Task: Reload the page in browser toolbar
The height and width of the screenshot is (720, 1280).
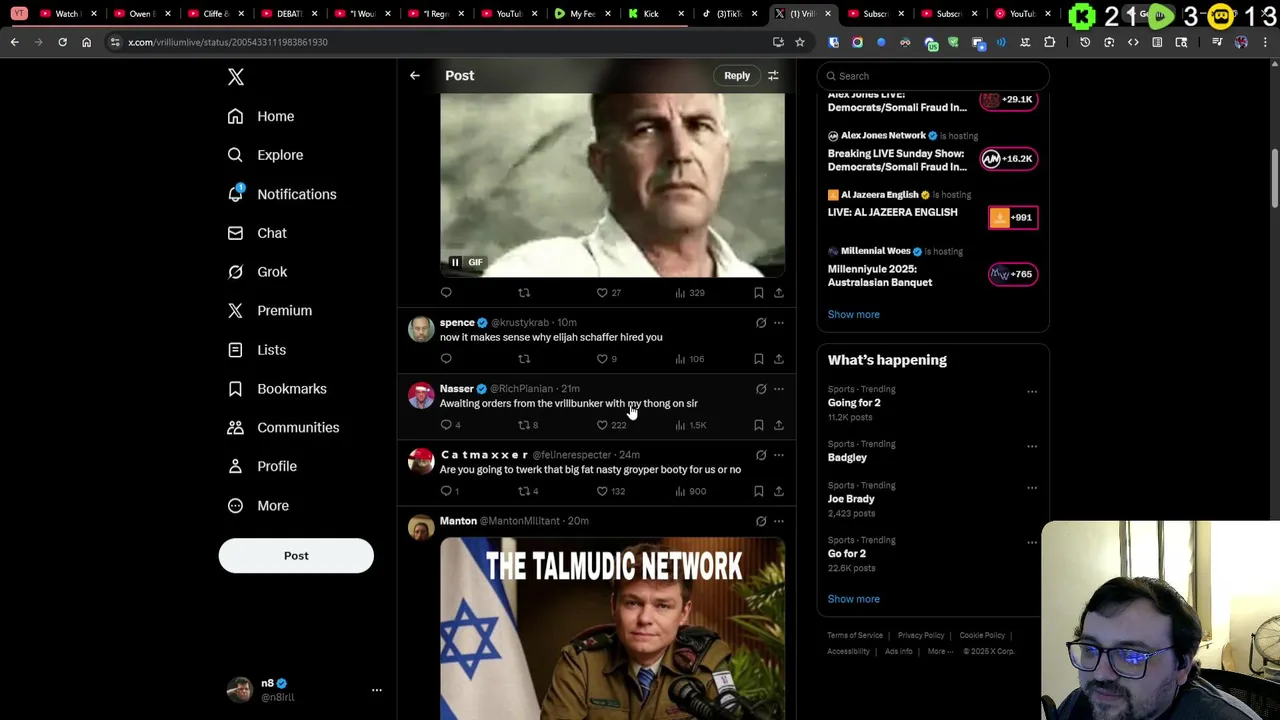Action: [62, 42]
